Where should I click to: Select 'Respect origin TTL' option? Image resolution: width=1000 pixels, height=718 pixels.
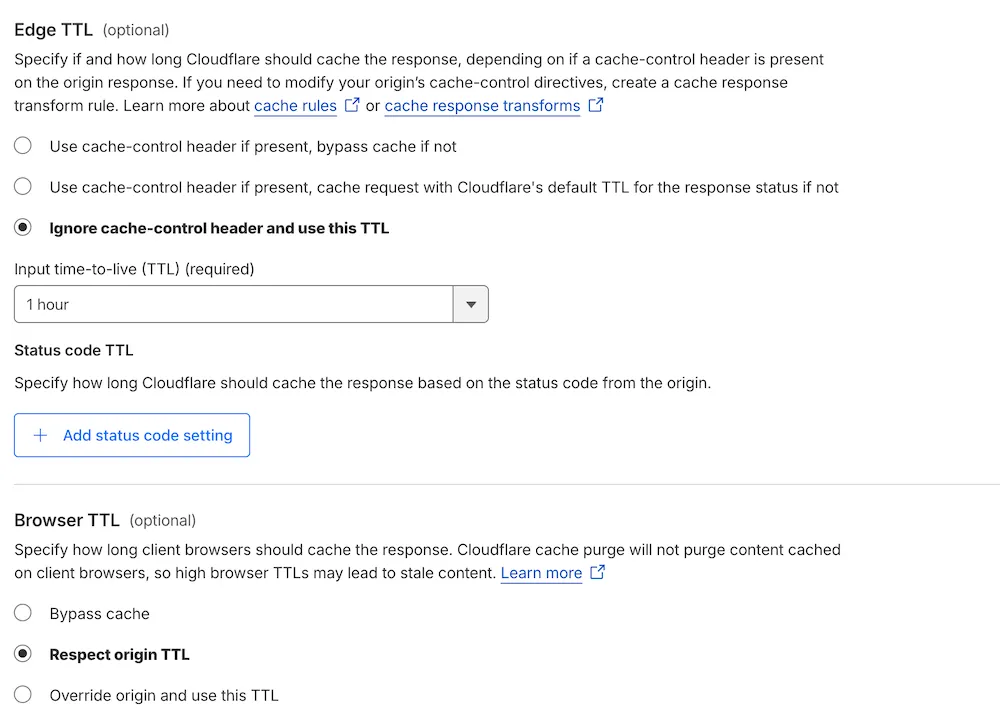coord(23,654)
